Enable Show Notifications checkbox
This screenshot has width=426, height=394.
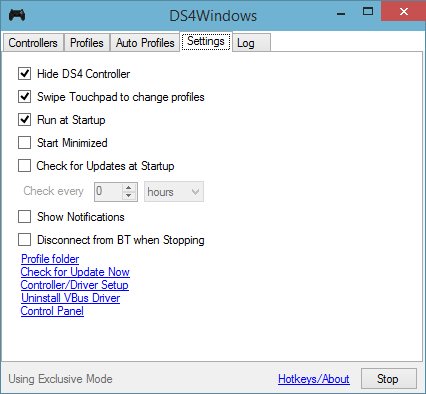pos(24,217)
